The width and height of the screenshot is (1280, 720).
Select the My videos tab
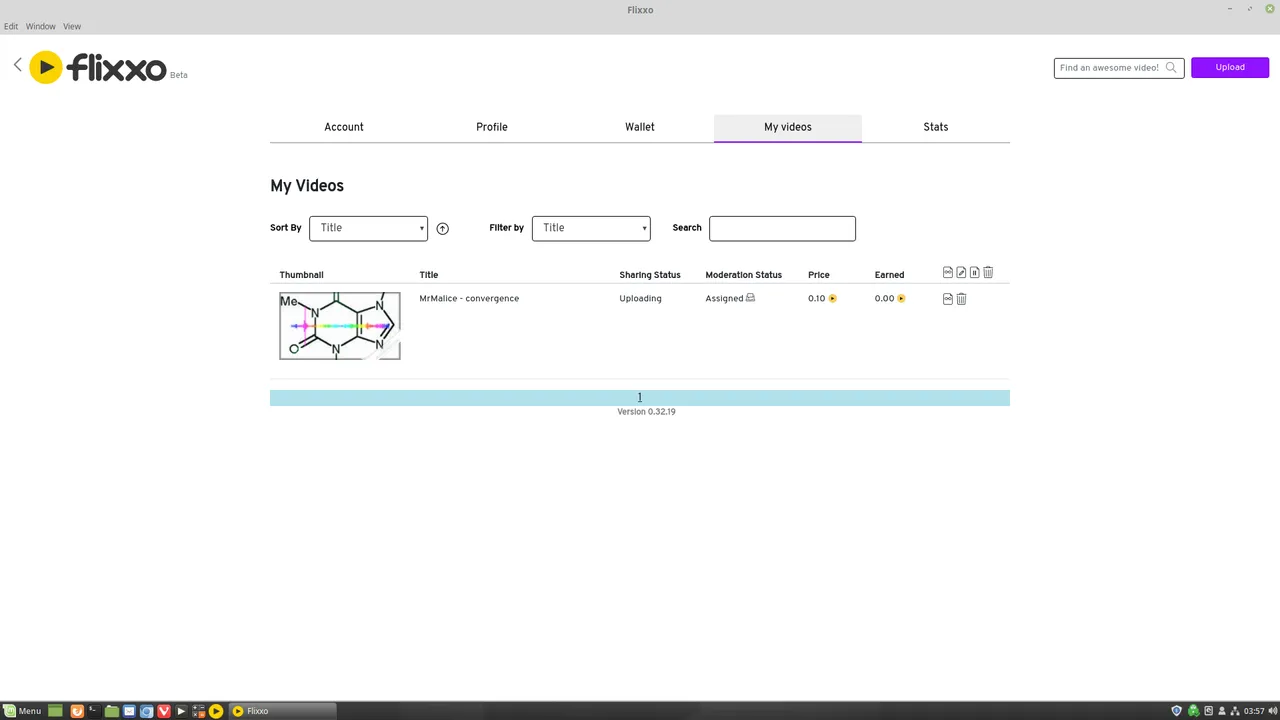tap(788, 127)
